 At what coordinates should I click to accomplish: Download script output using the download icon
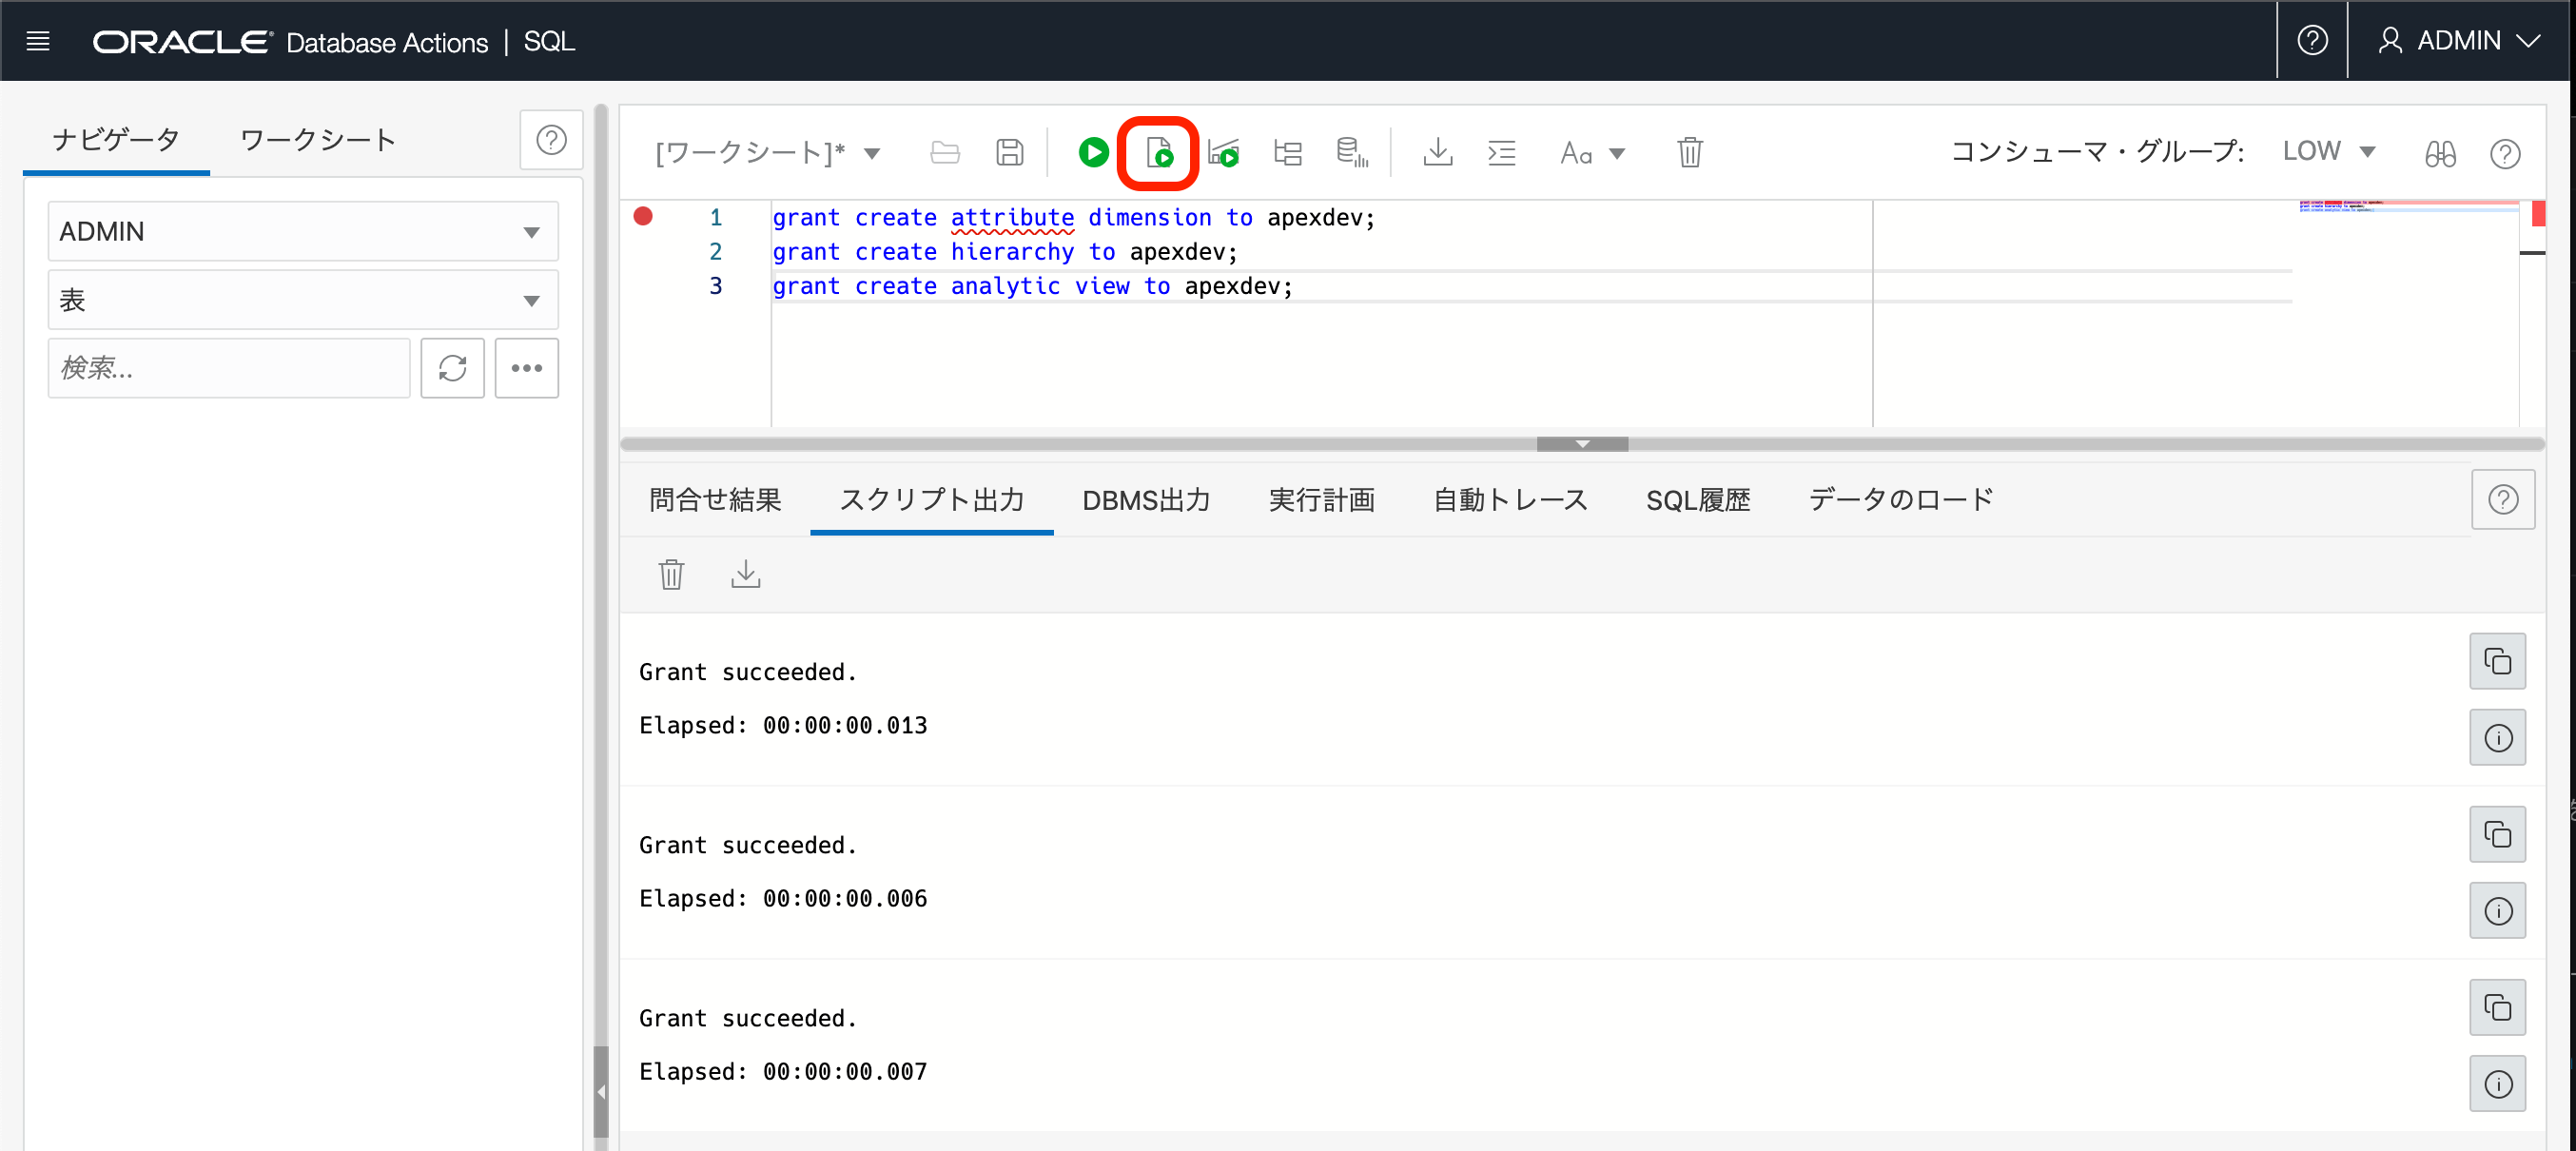tap(745, 574)
